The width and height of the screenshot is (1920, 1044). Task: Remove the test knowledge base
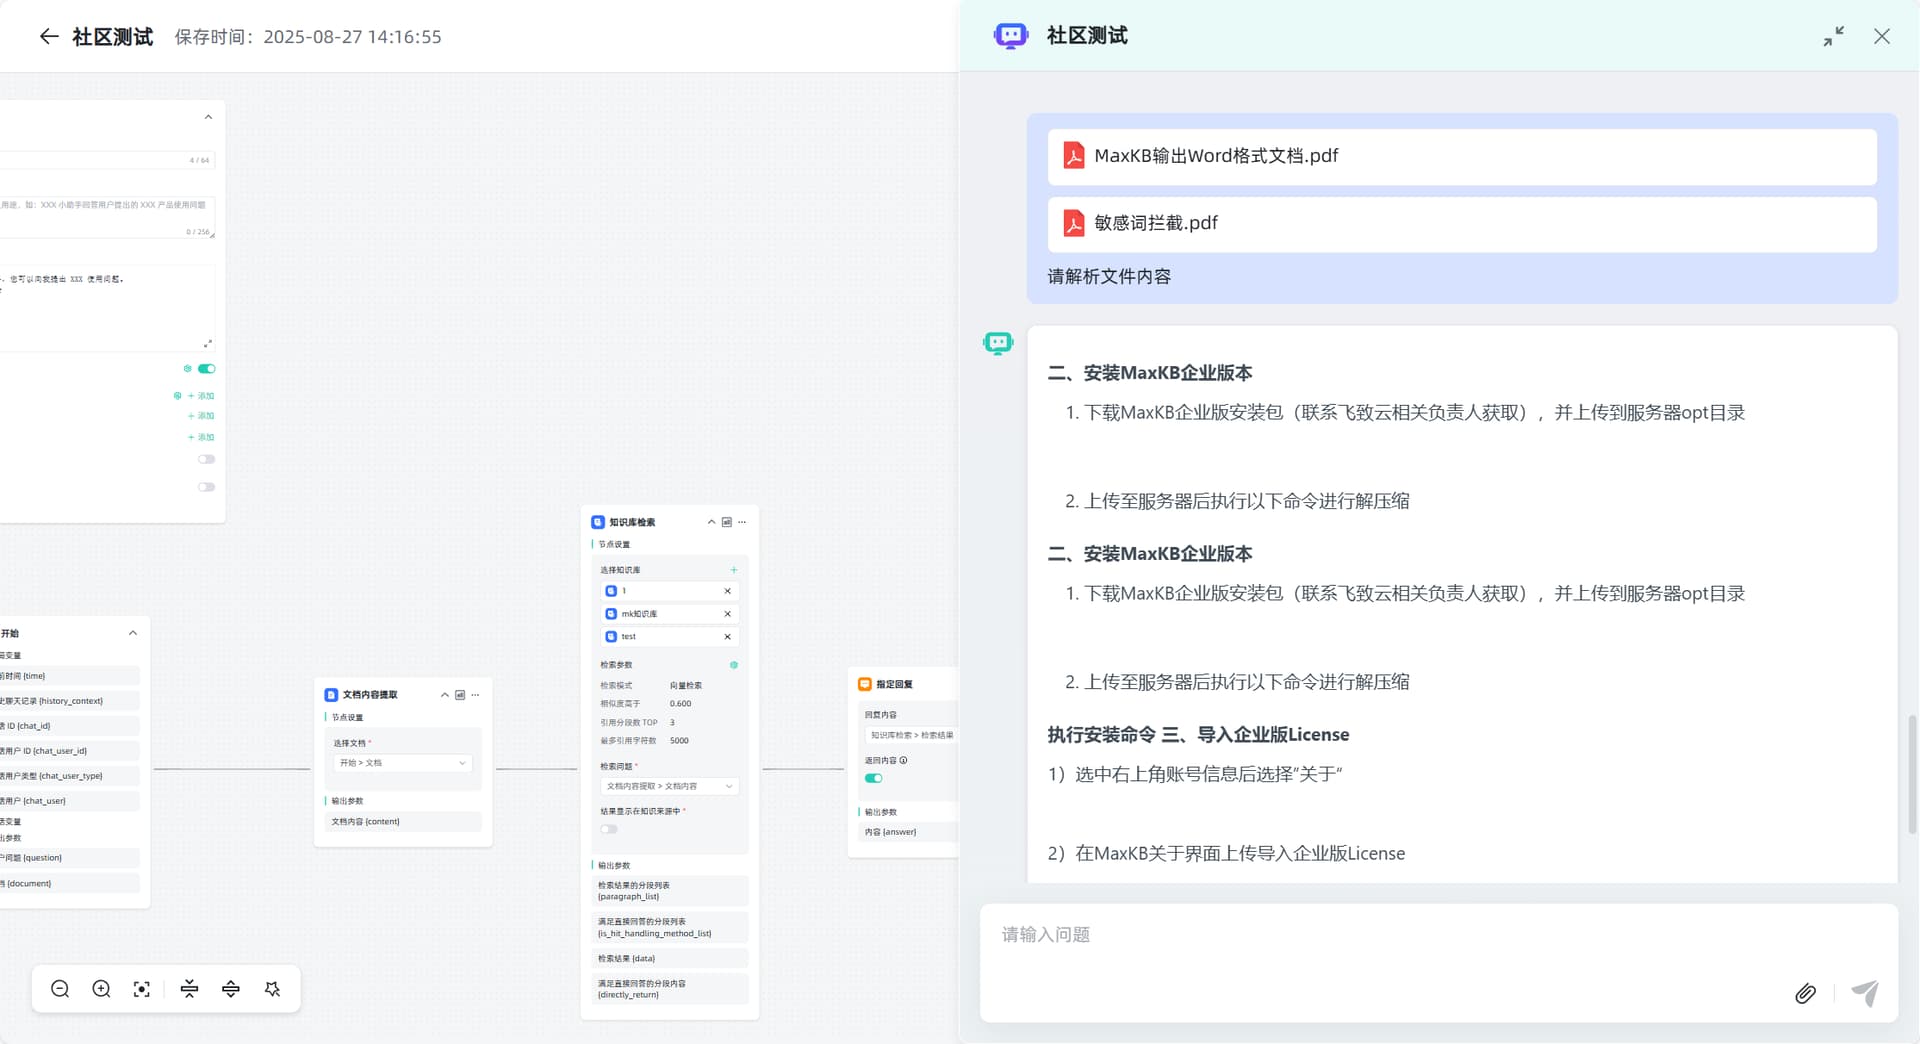tap(727, 637)
